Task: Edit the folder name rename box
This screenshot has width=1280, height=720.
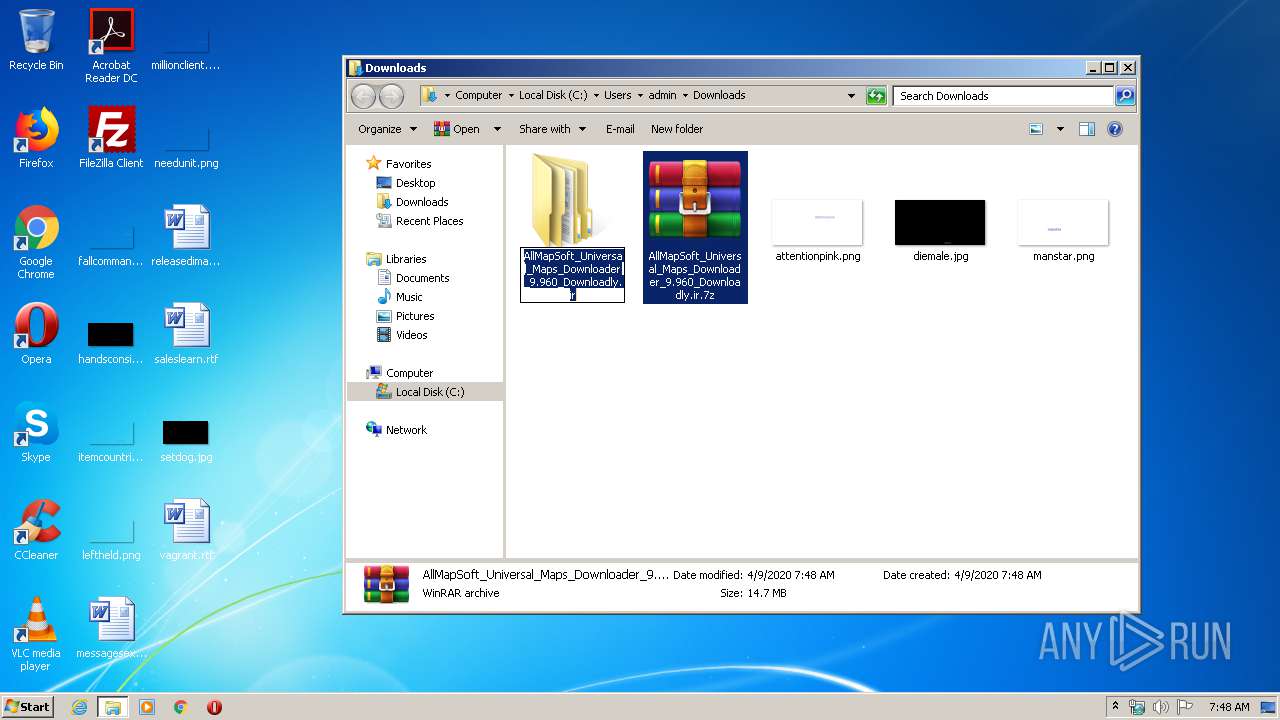Action: click(573, 275)
